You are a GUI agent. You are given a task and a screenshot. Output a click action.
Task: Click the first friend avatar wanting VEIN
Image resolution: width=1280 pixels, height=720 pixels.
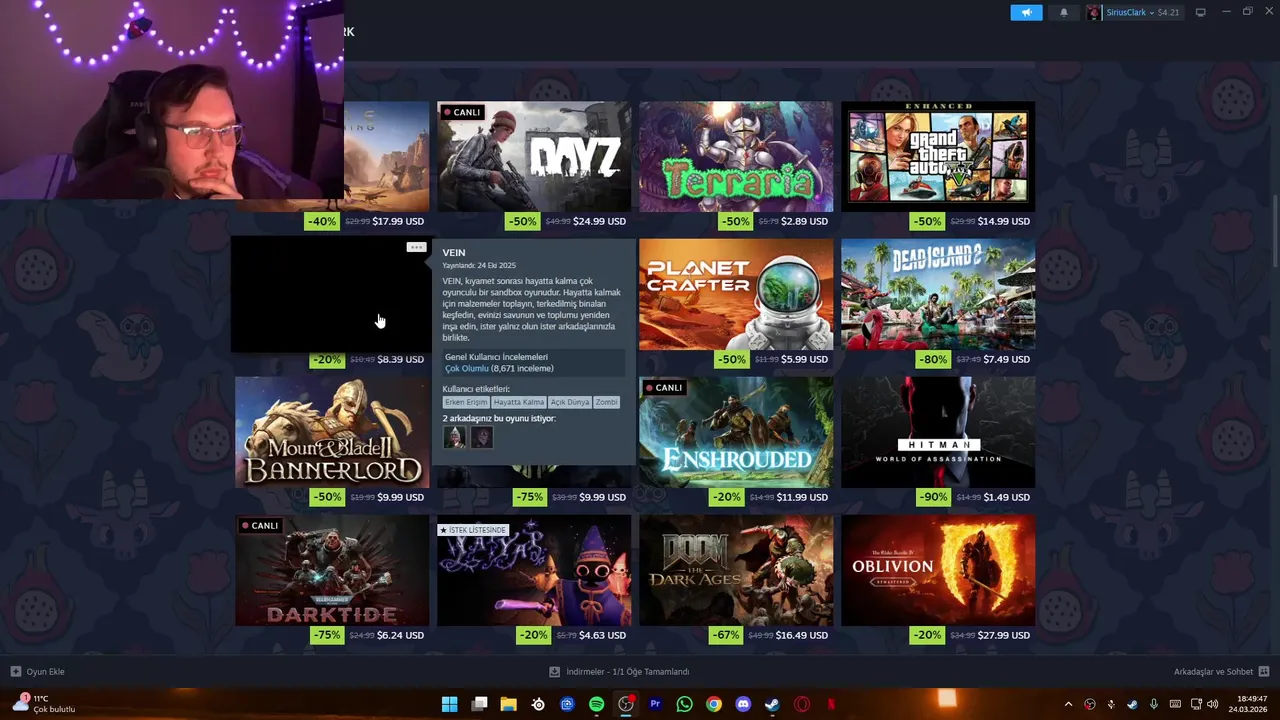(454, 437)
